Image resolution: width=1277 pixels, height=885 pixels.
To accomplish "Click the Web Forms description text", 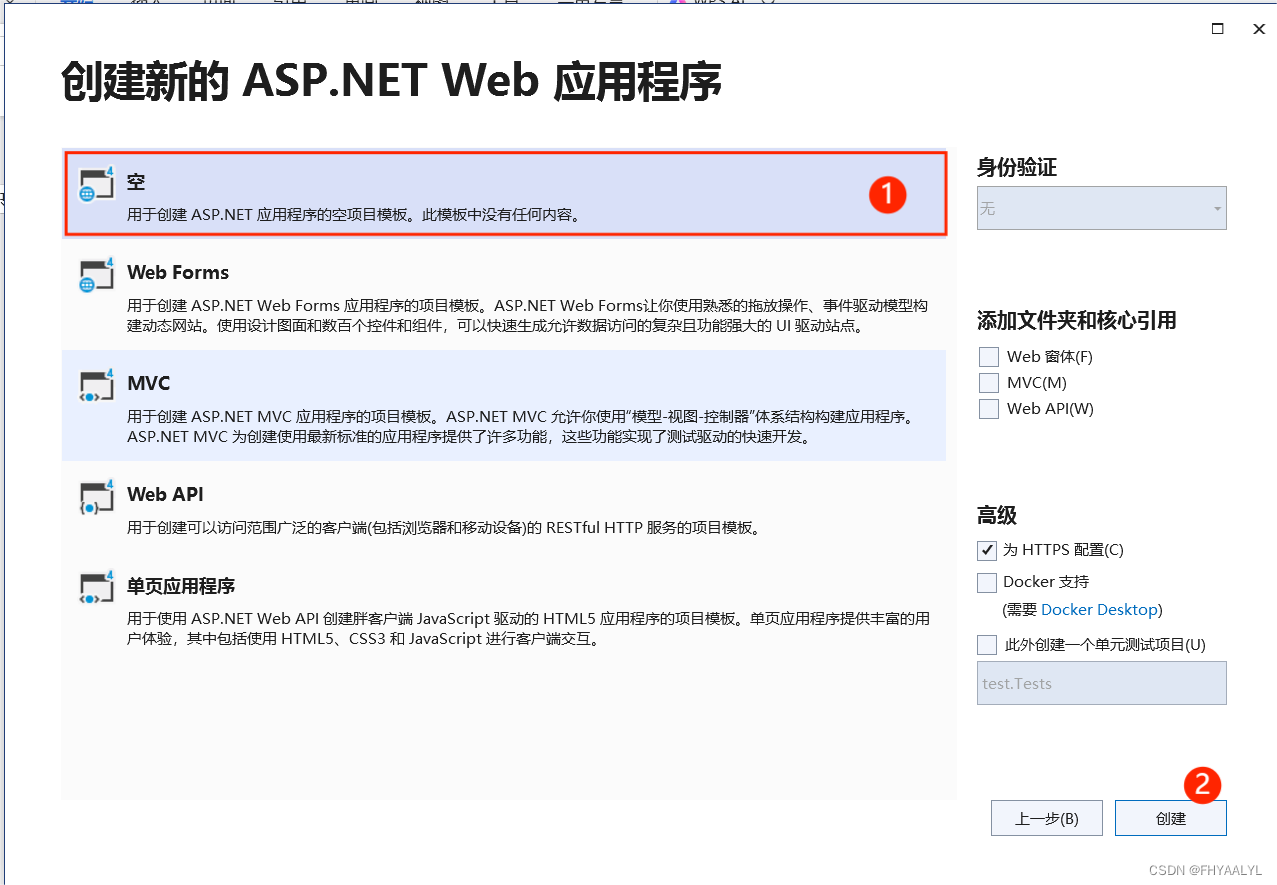I will point(528,316).
